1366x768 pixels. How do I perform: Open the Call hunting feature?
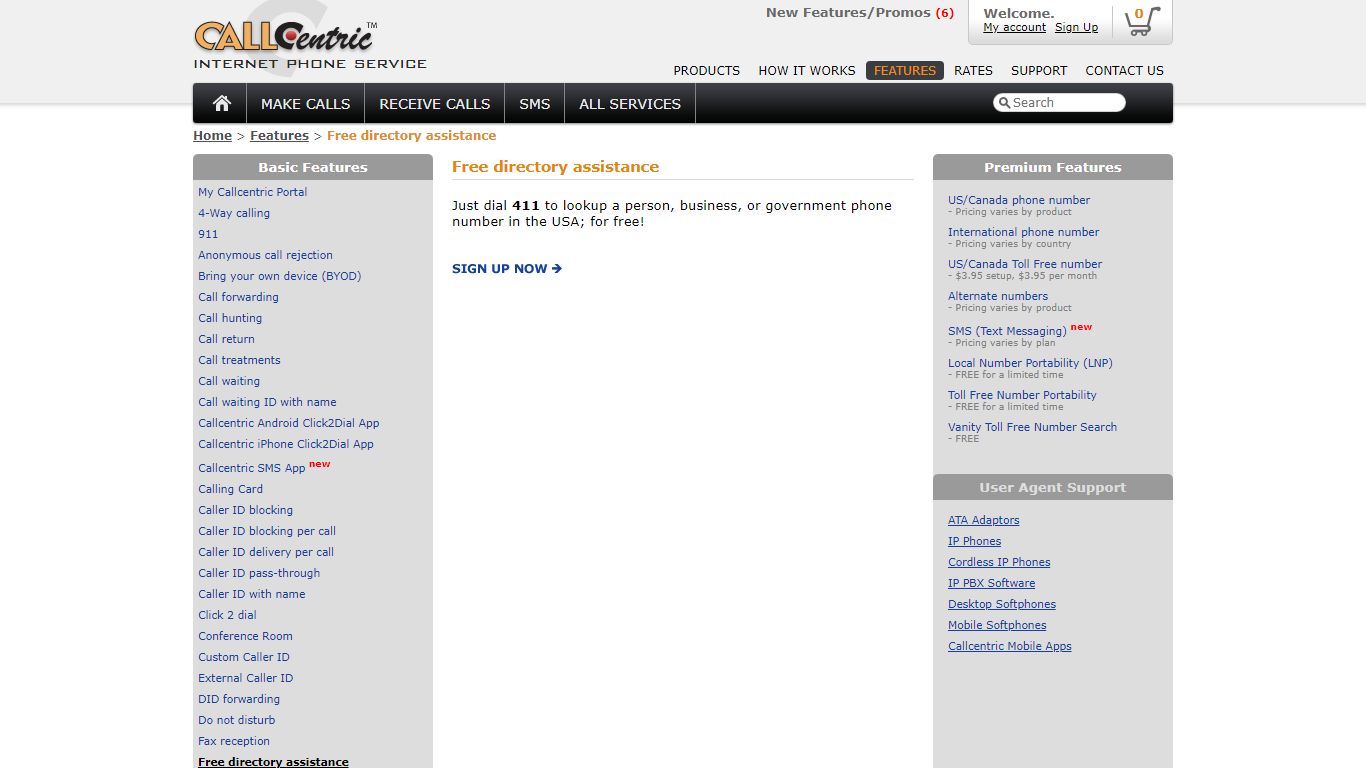coord(230,318)
